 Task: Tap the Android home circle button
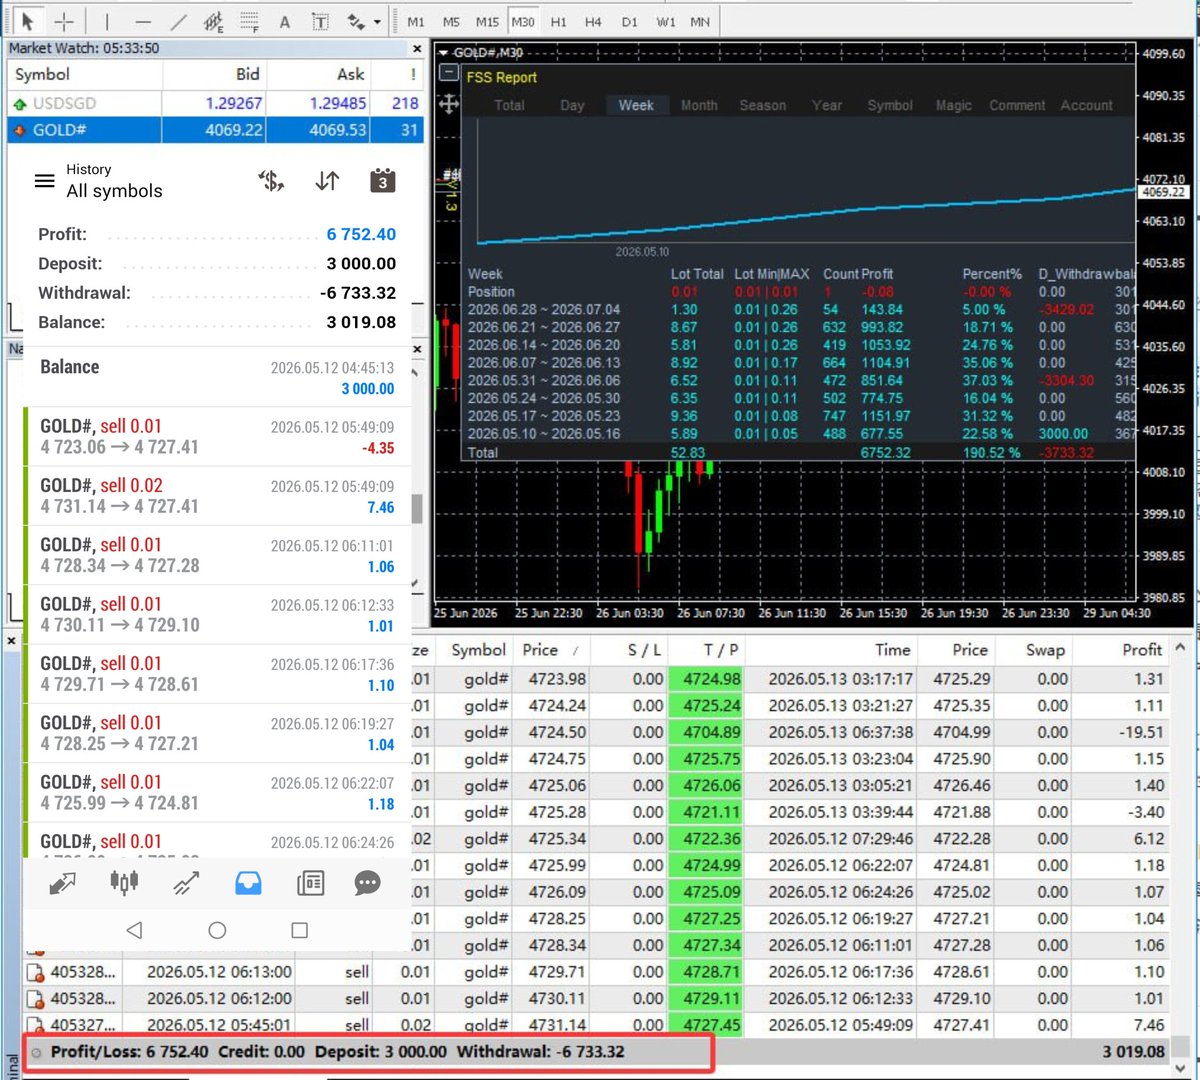click(x=217, y=930)
